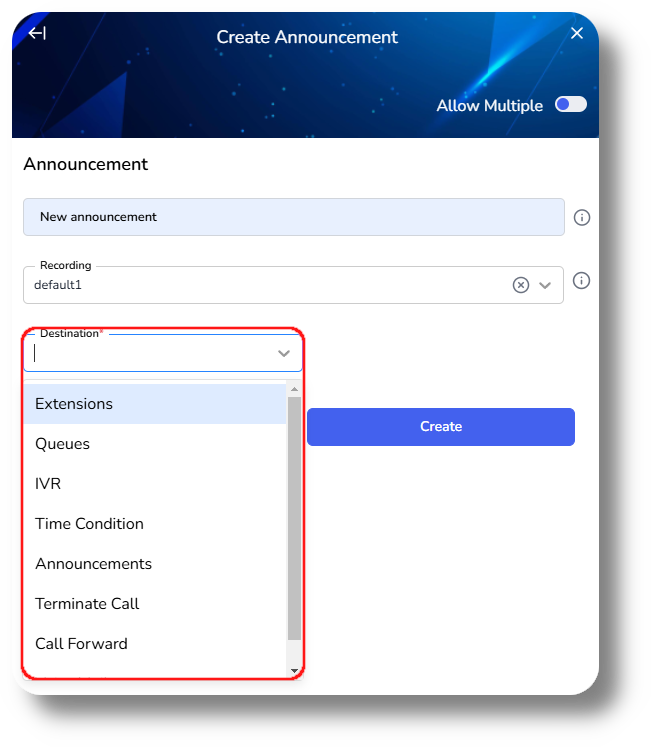Click scrollbar up arrow in destination list
This screenshot has width=651, height=747.
pyautogui.click(x=295, y=389)
